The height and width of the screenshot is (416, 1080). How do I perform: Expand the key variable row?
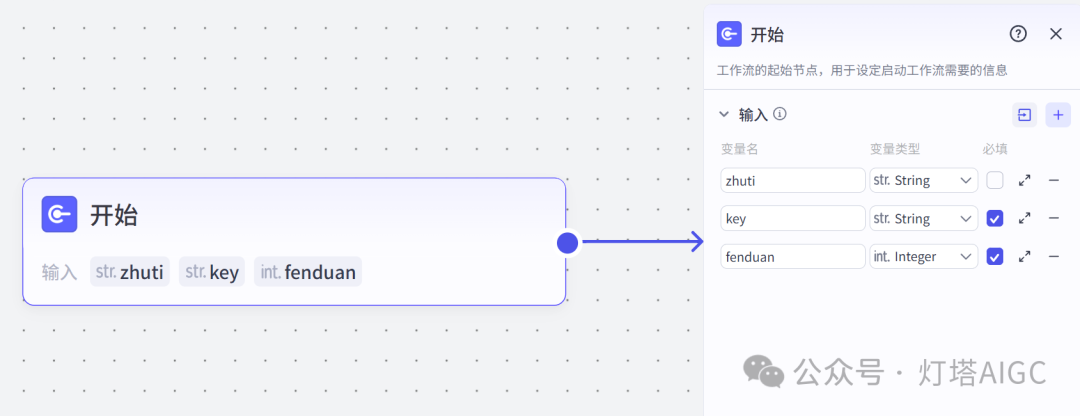1024,218
